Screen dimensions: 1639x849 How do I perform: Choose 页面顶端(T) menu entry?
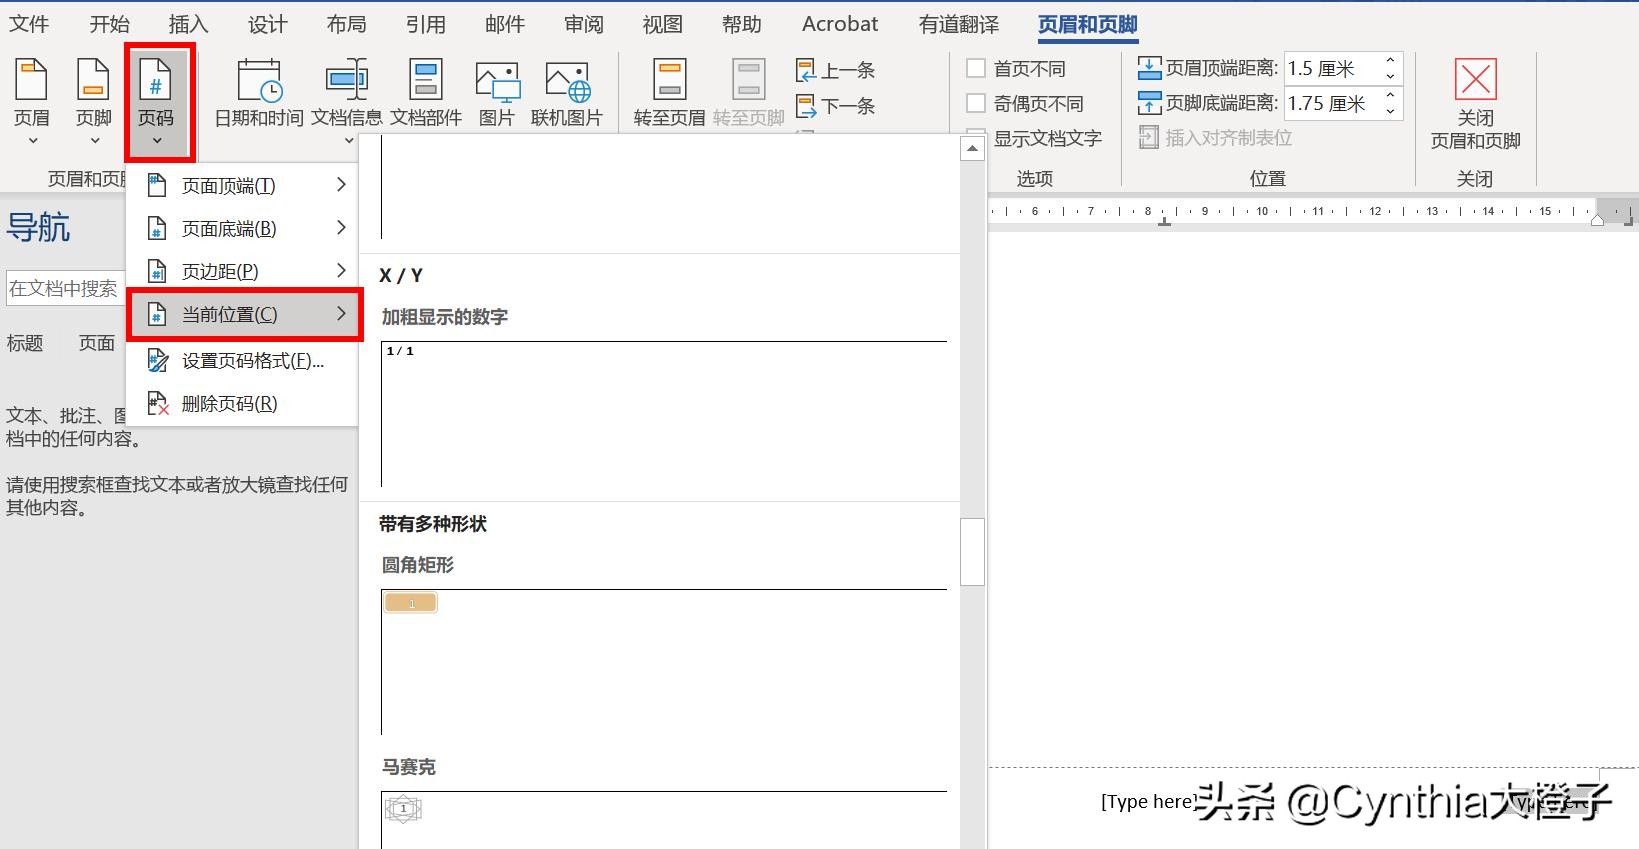[x=243, y=185]
